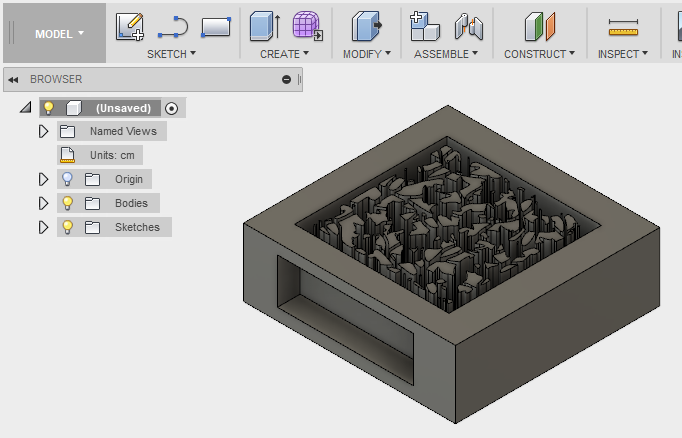Hide the Sketches folder via its bulb

(67, 227)
